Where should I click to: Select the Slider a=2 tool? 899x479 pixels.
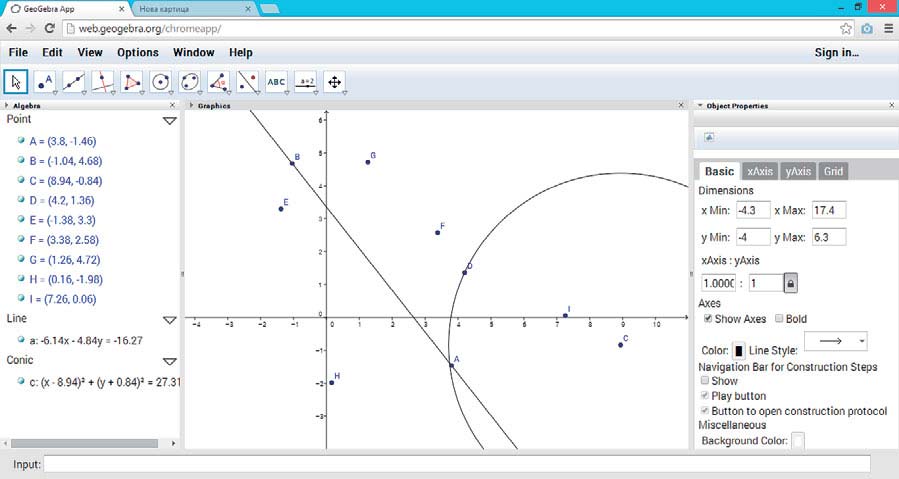click(306, 82)
